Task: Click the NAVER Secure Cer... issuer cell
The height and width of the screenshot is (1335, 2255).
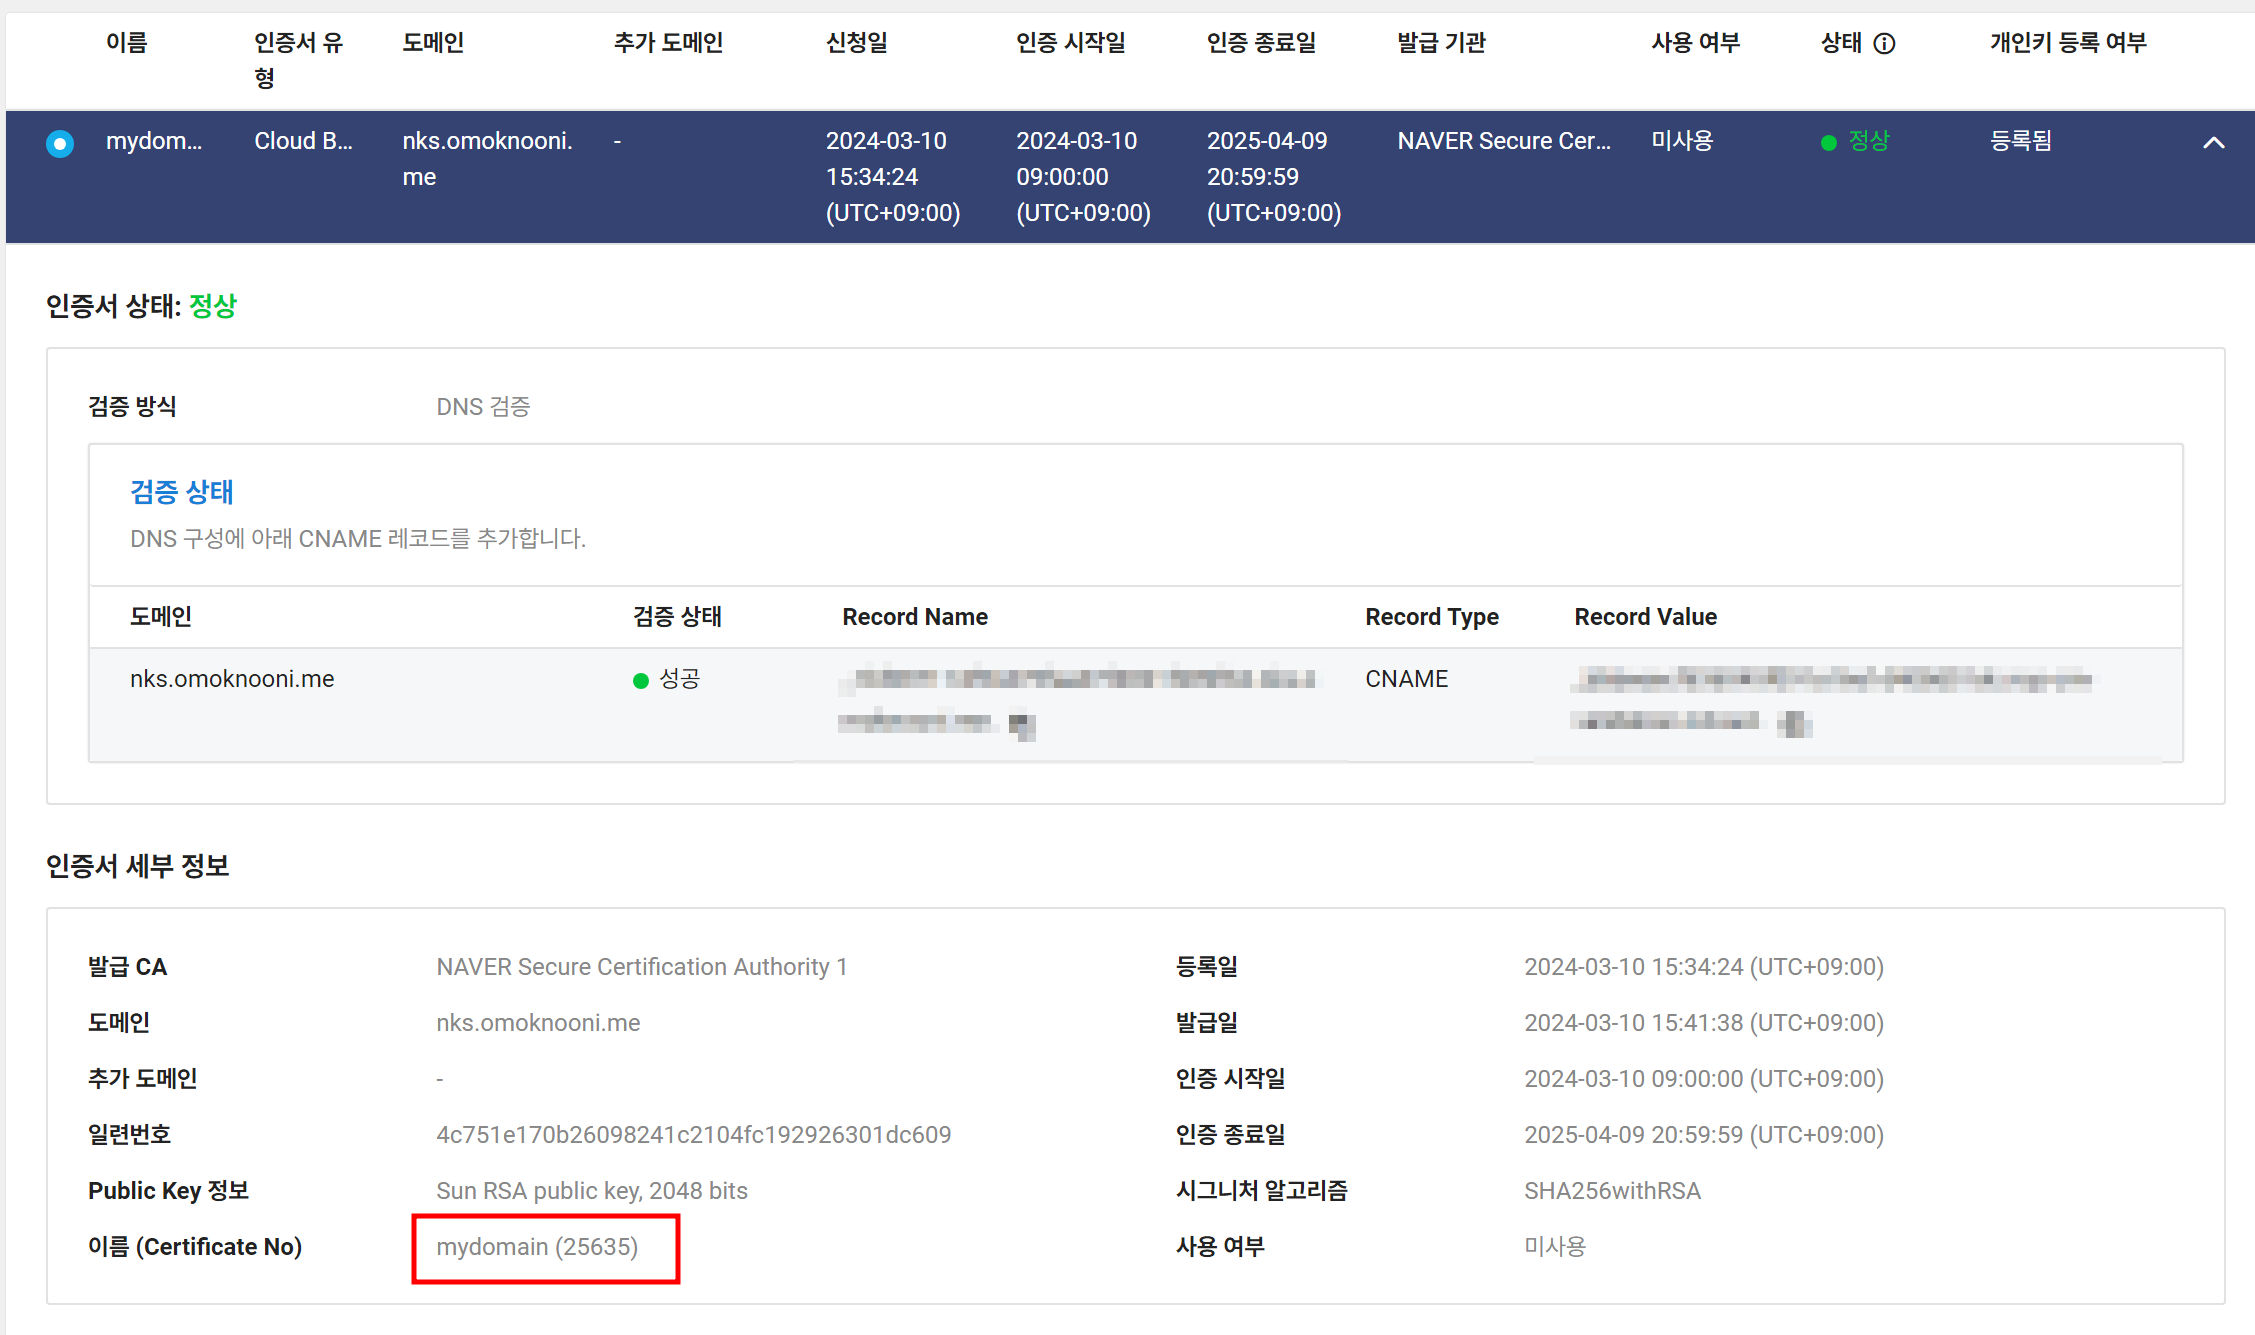Action: point(1504,141)
